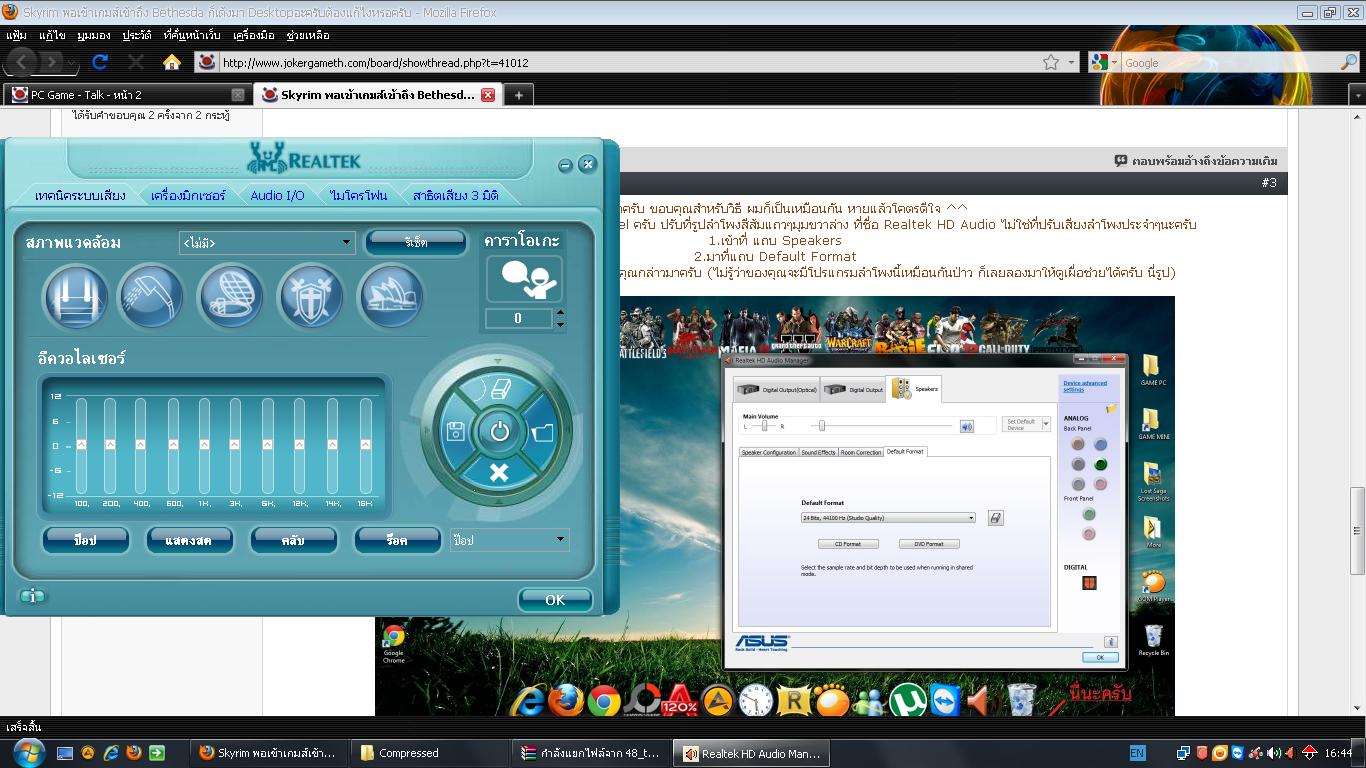
Task: Open the Windows Start menu orb
Action: click(x=27, y=753)
